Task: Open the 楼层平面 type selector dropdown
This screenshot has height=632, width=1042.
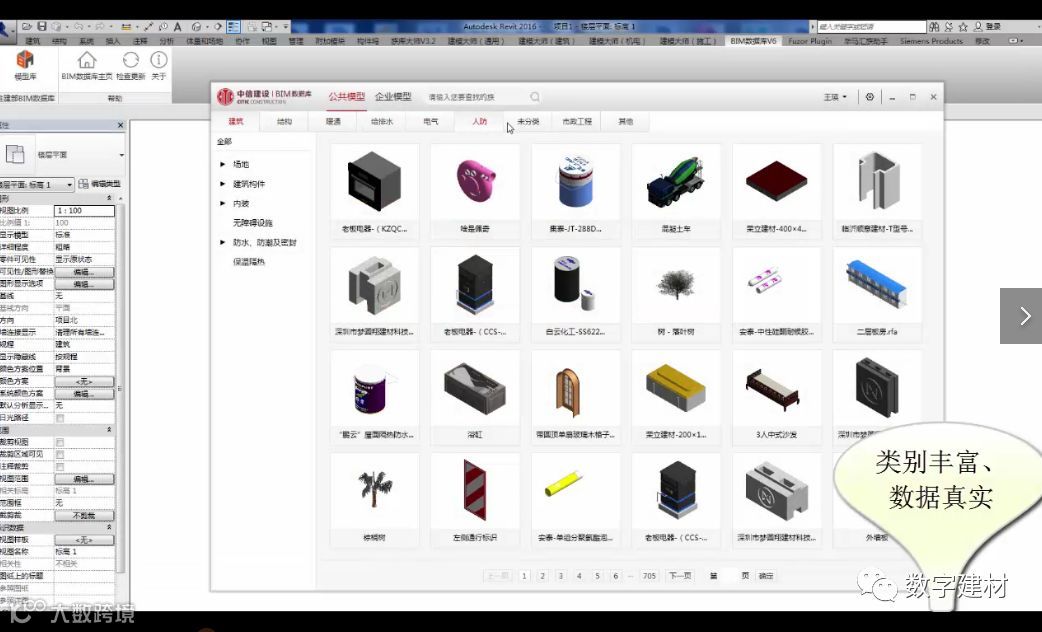Action: 122,155
